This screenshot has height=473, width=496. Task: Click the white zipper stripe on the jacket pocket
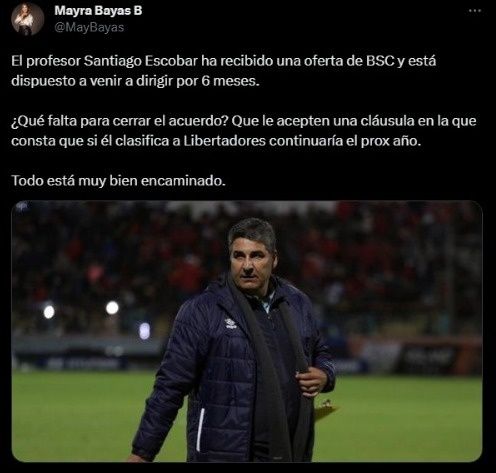200,429
